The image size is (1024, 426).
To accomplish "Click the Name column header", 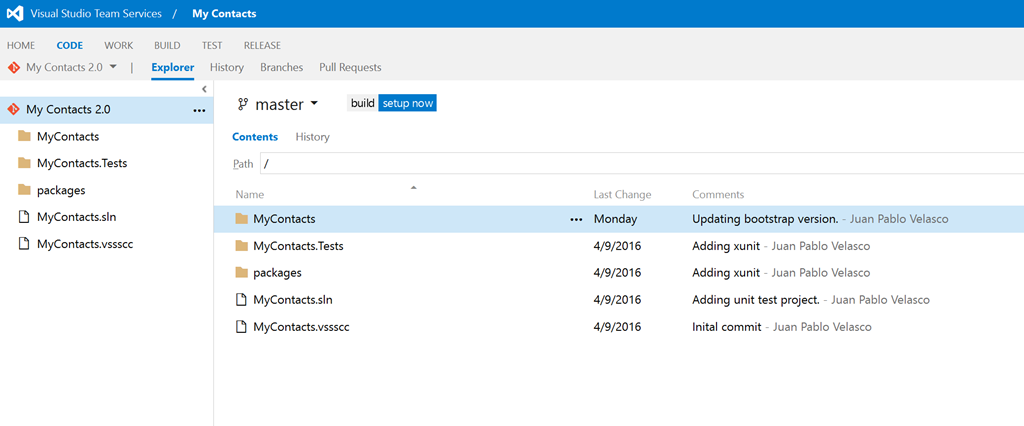I will [250, 195].
